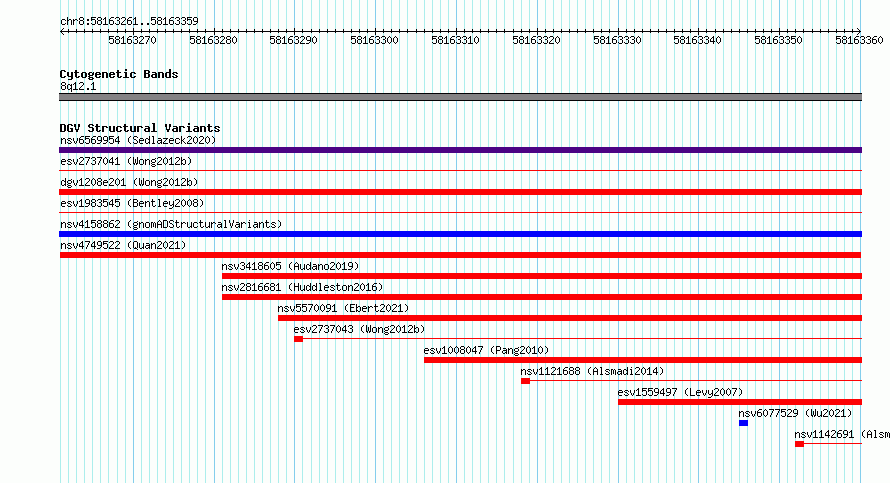Click ruler position 58163300
The height and width of the screenshot is (483, 890).
click(375, 40)
